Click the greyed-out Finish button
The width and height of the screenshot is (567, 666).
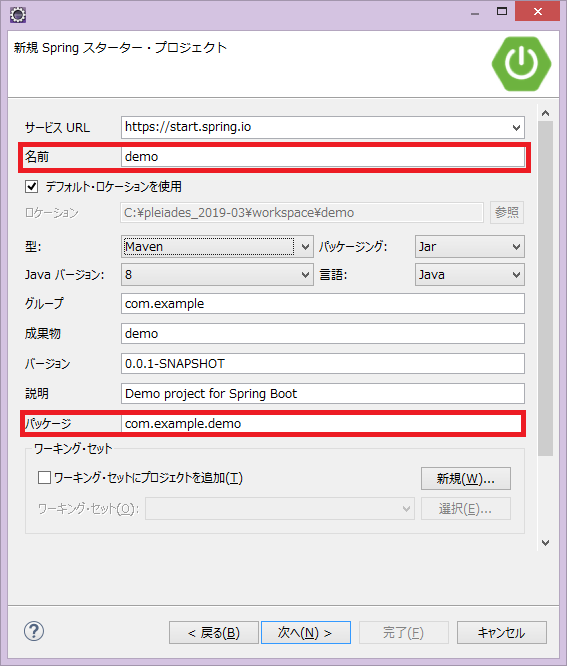(403, 633)
